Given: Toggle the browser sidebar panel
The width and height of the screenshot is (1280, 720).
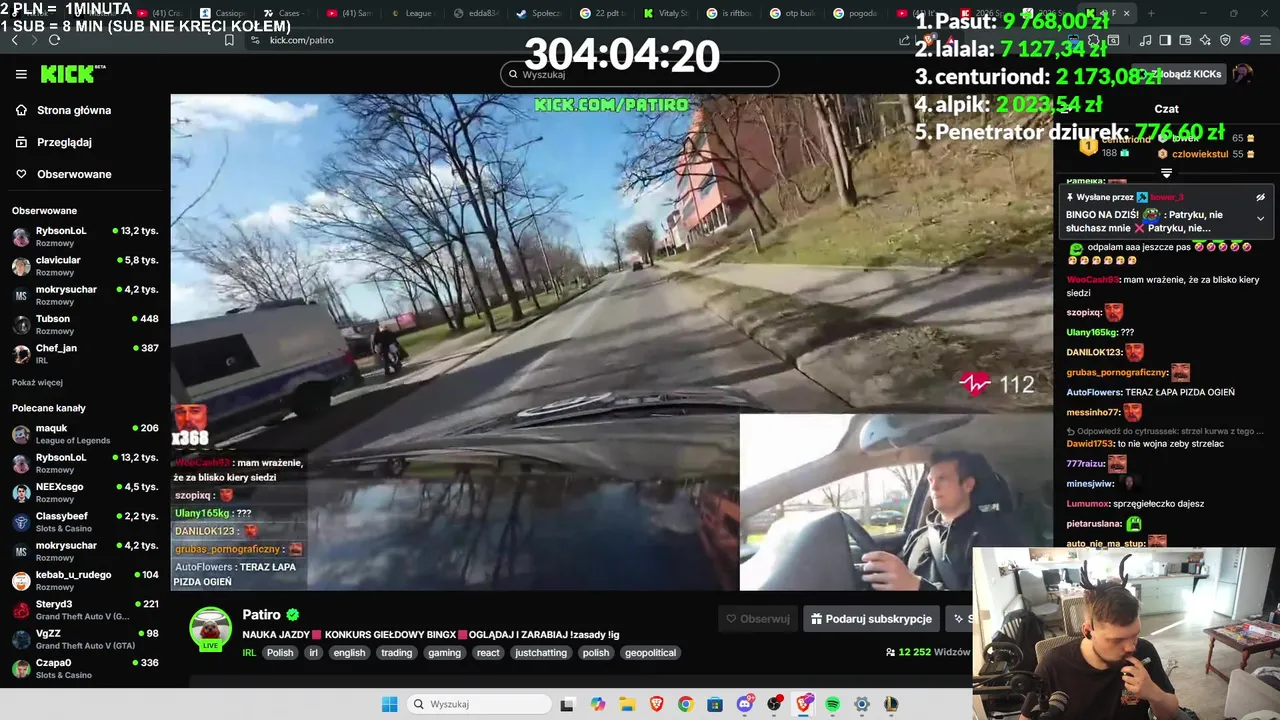Looking at the screenshot, I should point(1165,40).
